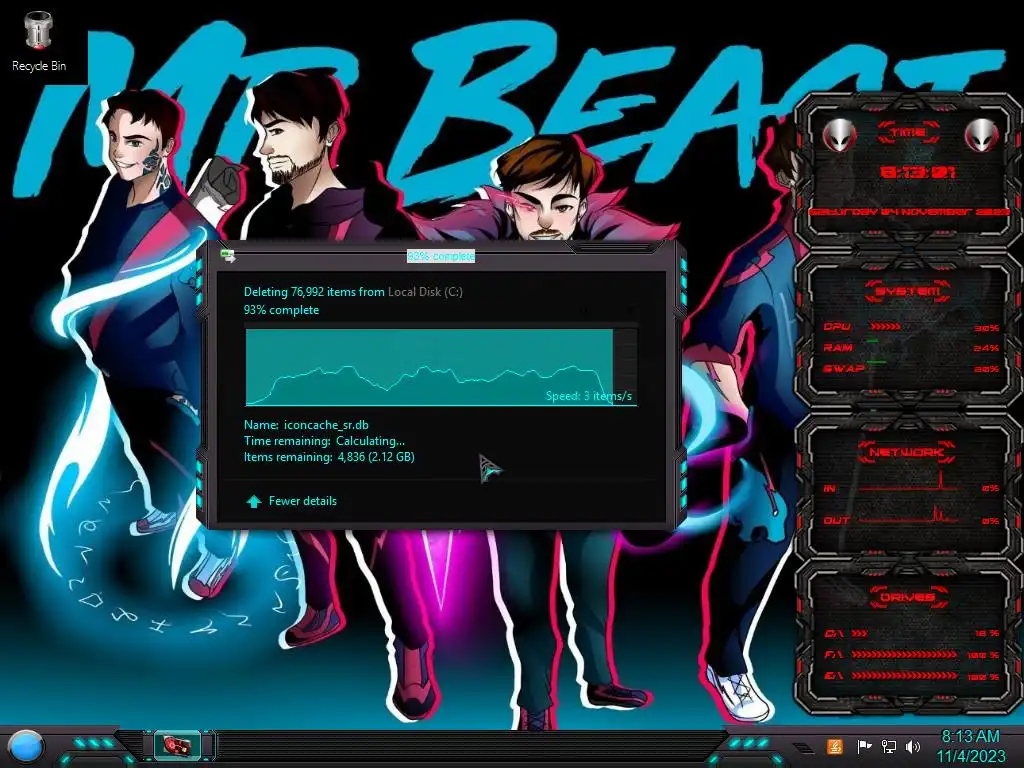Click the E:\ drive usage row
This screenshot has height=768, width=1024.
pos(910,676)
